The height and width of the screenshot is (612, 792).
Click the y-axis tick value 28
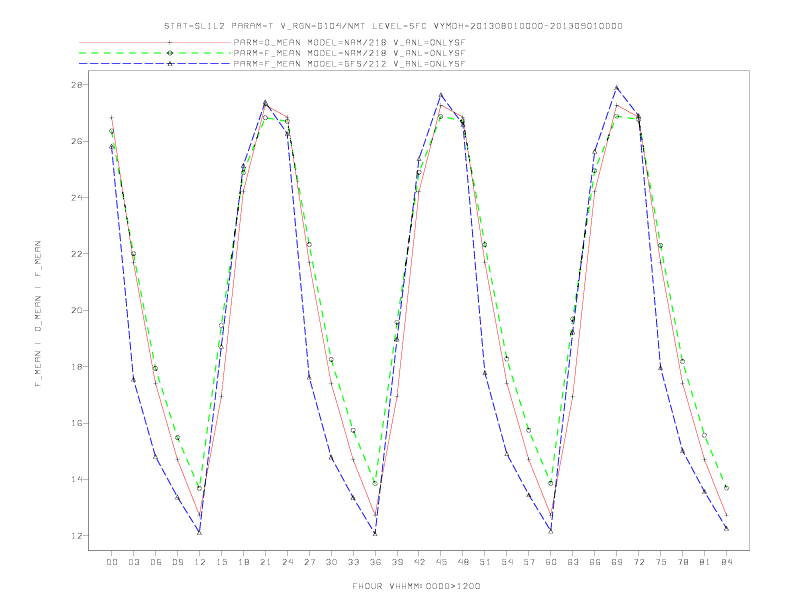pos(77,85)
